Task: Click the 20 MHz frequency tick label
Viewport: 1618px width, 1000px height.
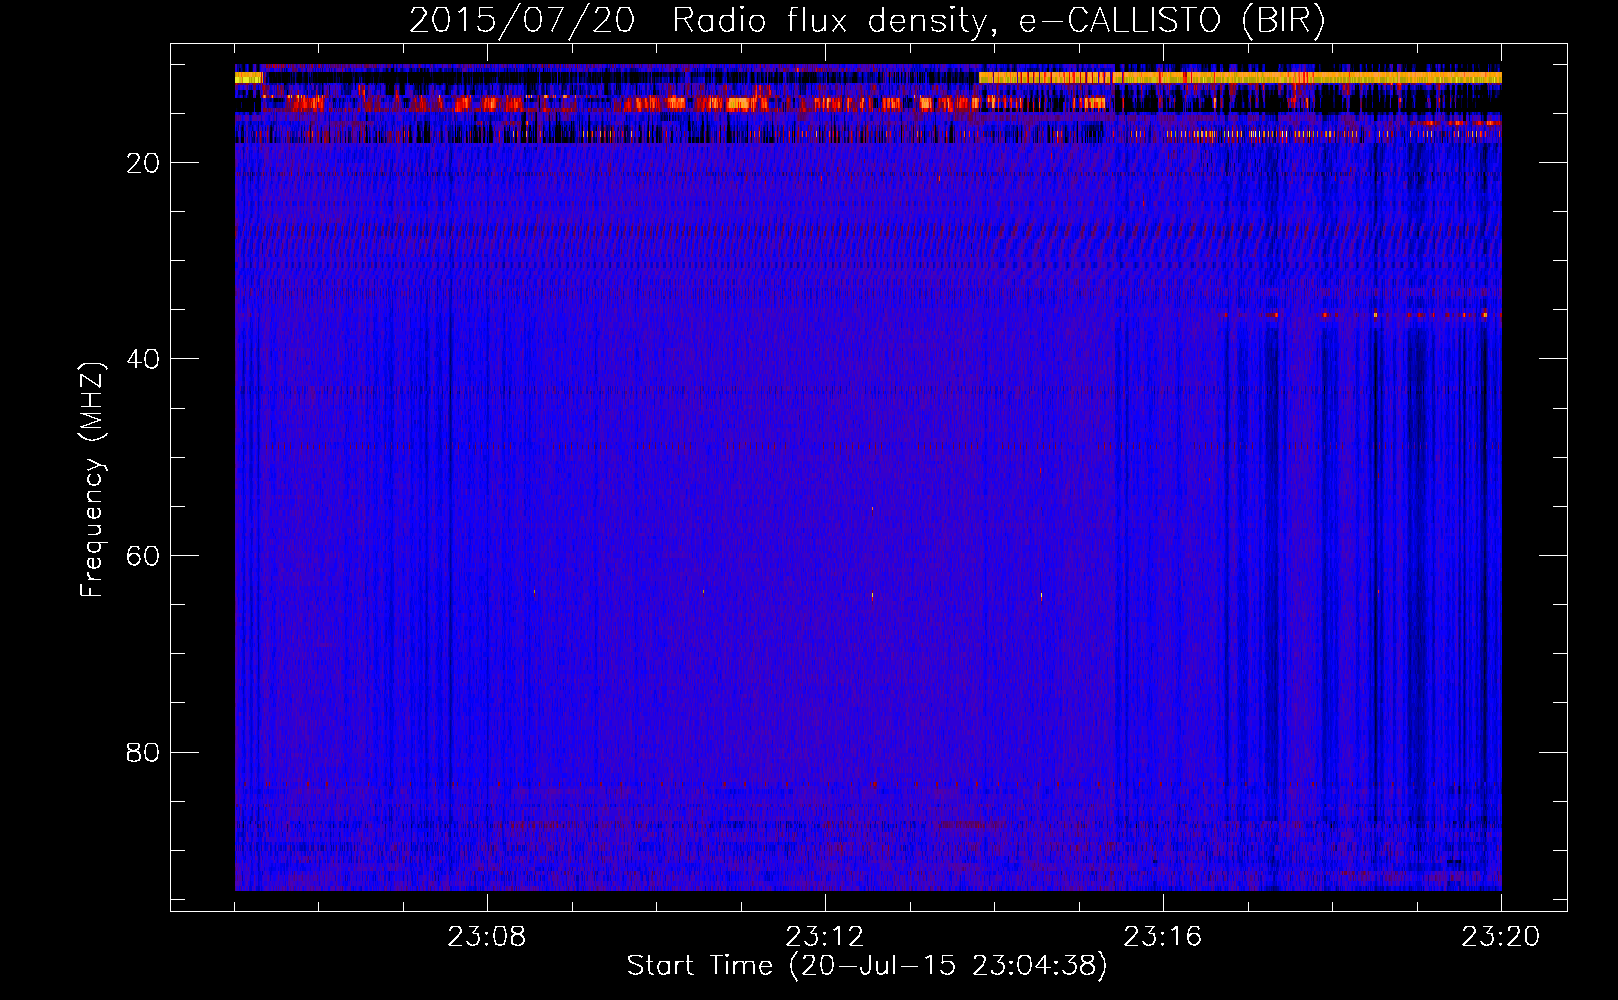Action: (x=143, y=163)
